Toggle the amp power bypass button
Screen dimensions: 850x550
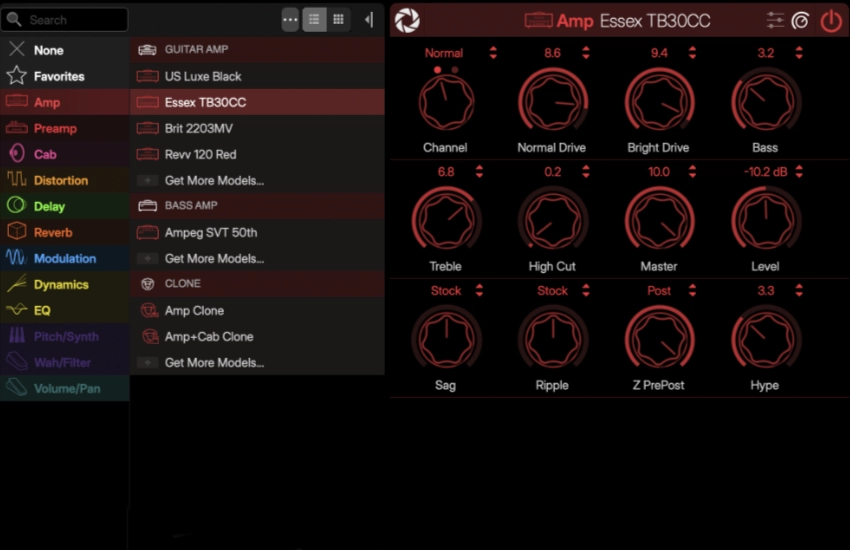[830, 21]
